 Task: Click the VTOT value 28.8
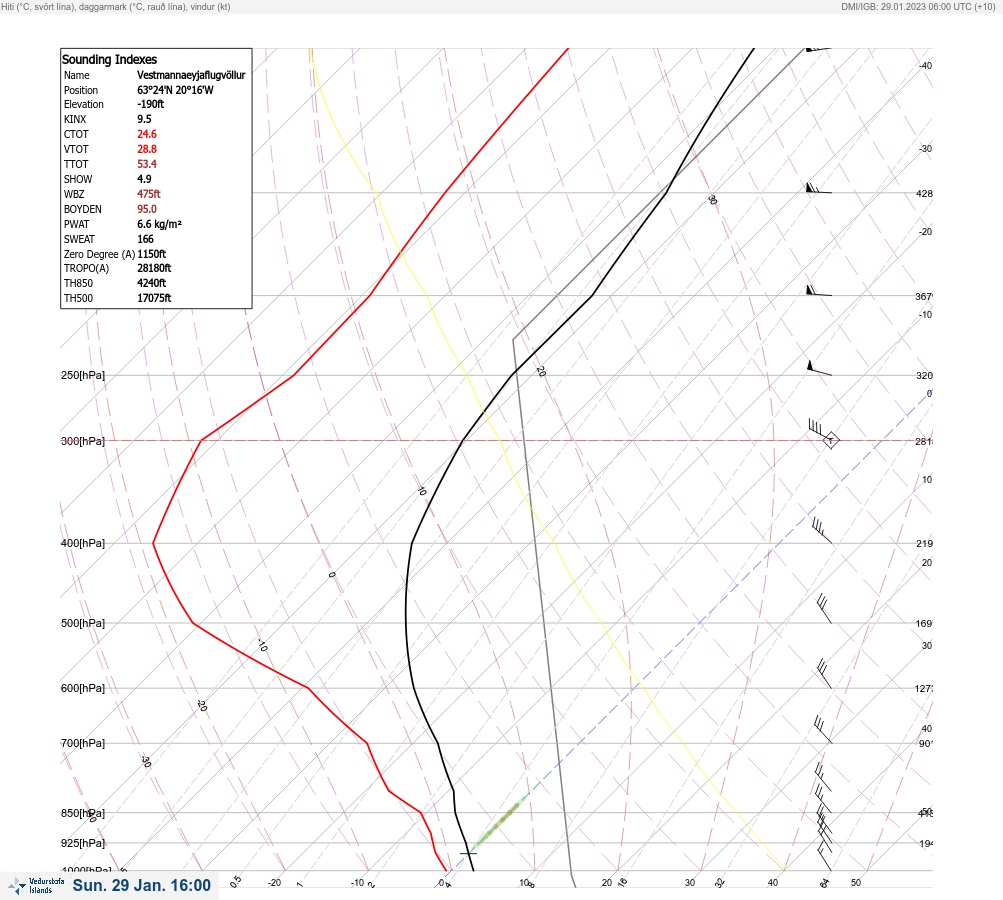pyautogui.click(x=146, y=149)
